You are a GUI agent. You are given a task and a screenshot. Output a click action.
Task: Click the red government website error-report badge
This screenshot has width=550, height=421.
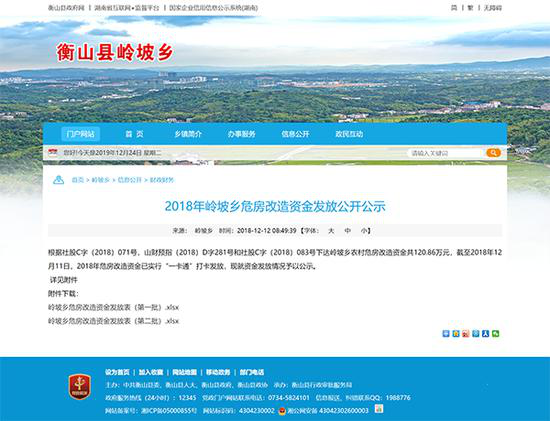(x=80, y=387)
